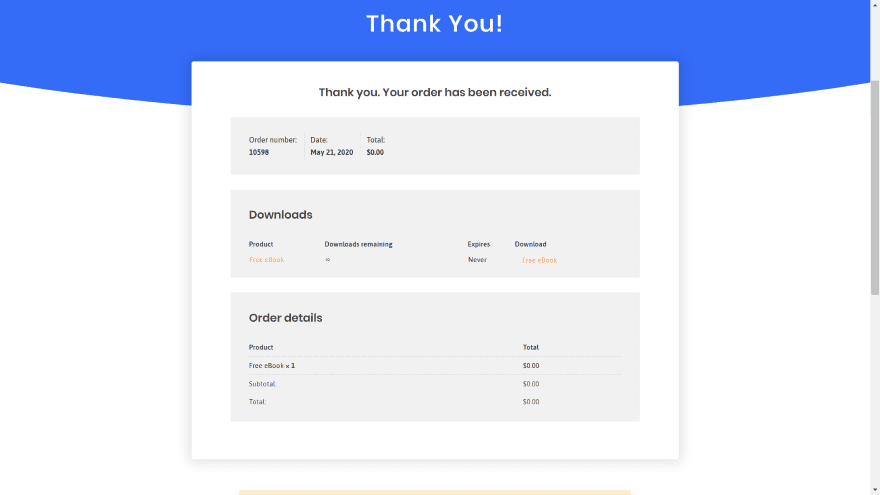Image resolution: width=880 pixels, height=495 pixels.
Task: Click the vertical scrollbar thumb
Action: [875, 188]
